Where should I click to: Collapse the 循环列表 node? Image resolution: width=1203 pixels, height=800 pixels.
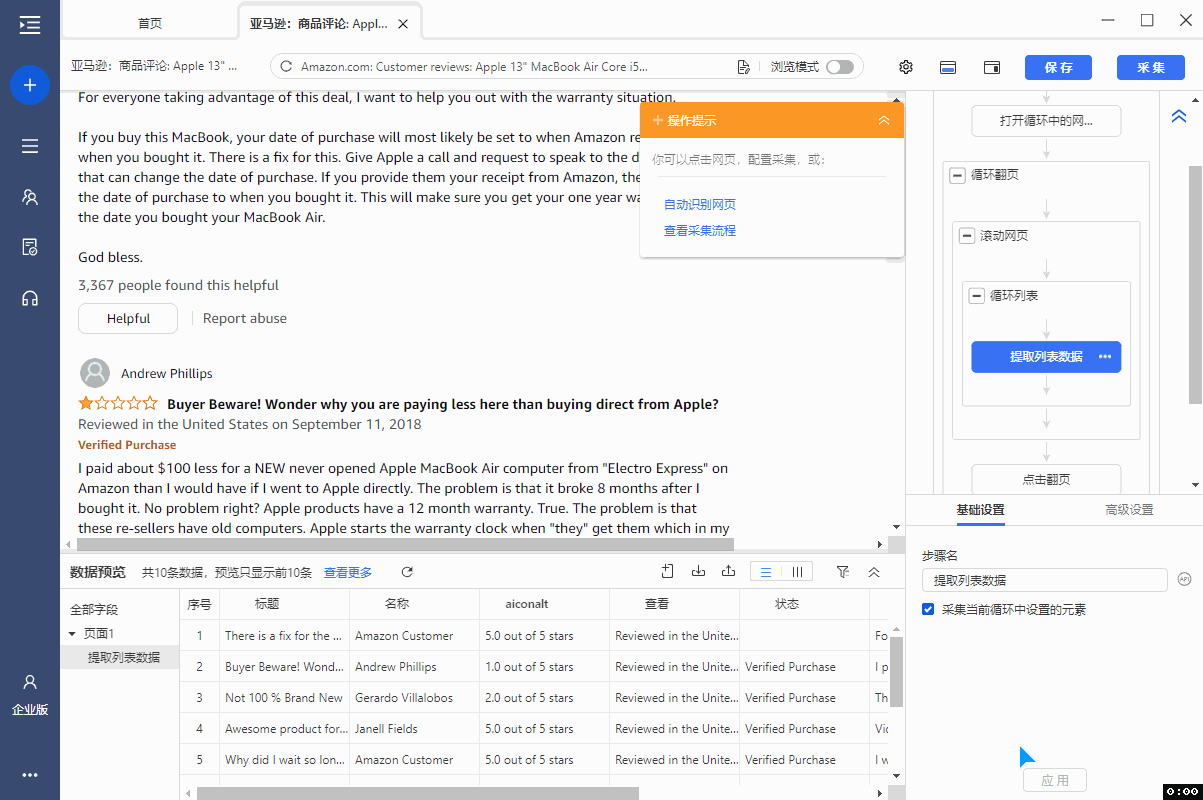point(977,296)
